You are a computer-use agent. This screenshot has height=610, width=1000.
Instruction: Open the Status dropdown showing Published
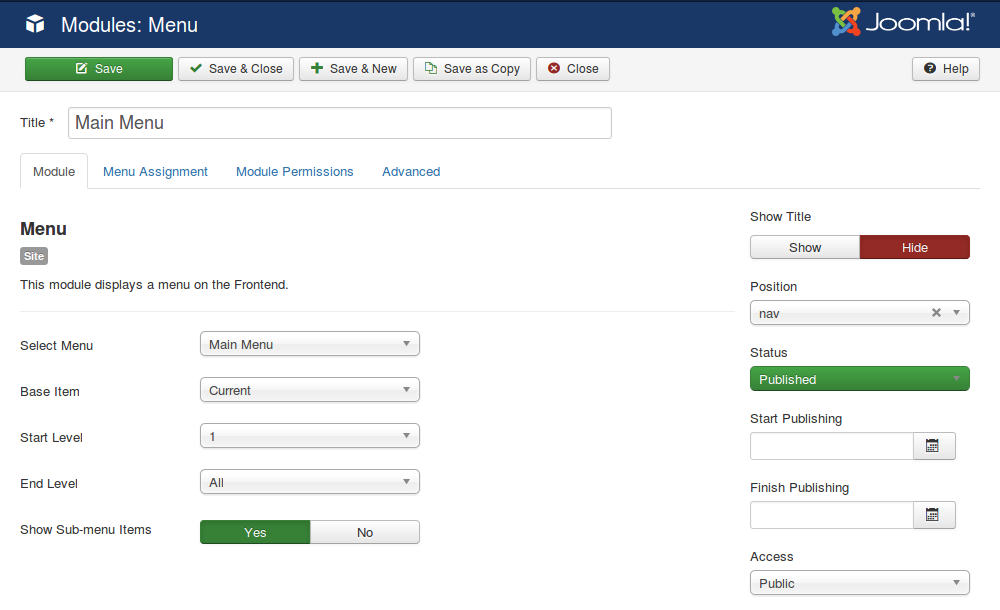click(859, 378)
